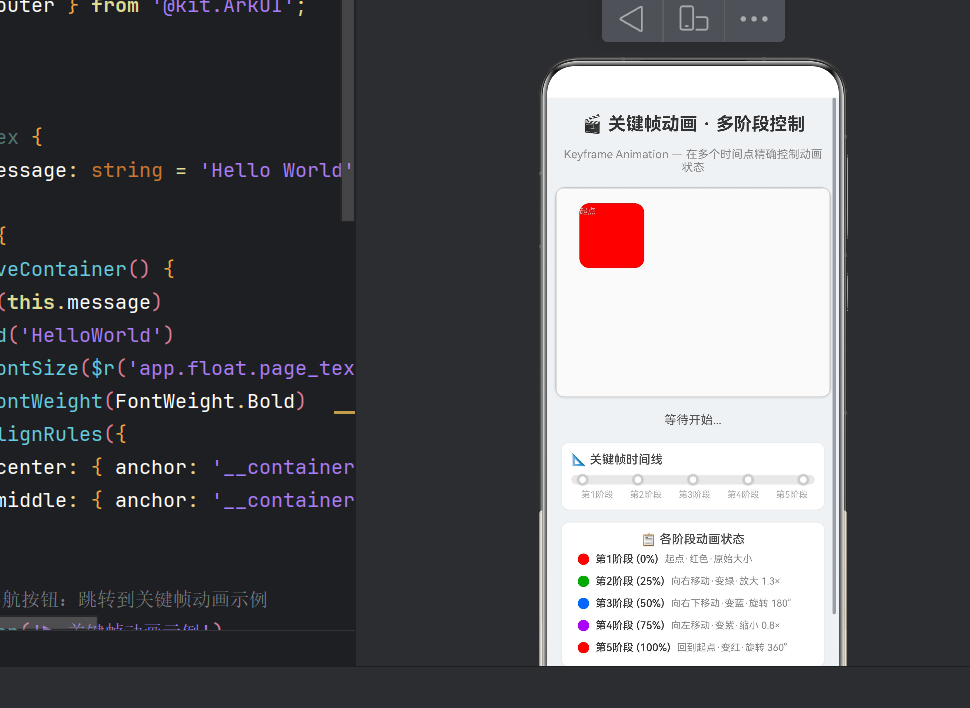Click the 第5阶段 (100%) row label
Screen dimensions: 970x708
point(633,647)
